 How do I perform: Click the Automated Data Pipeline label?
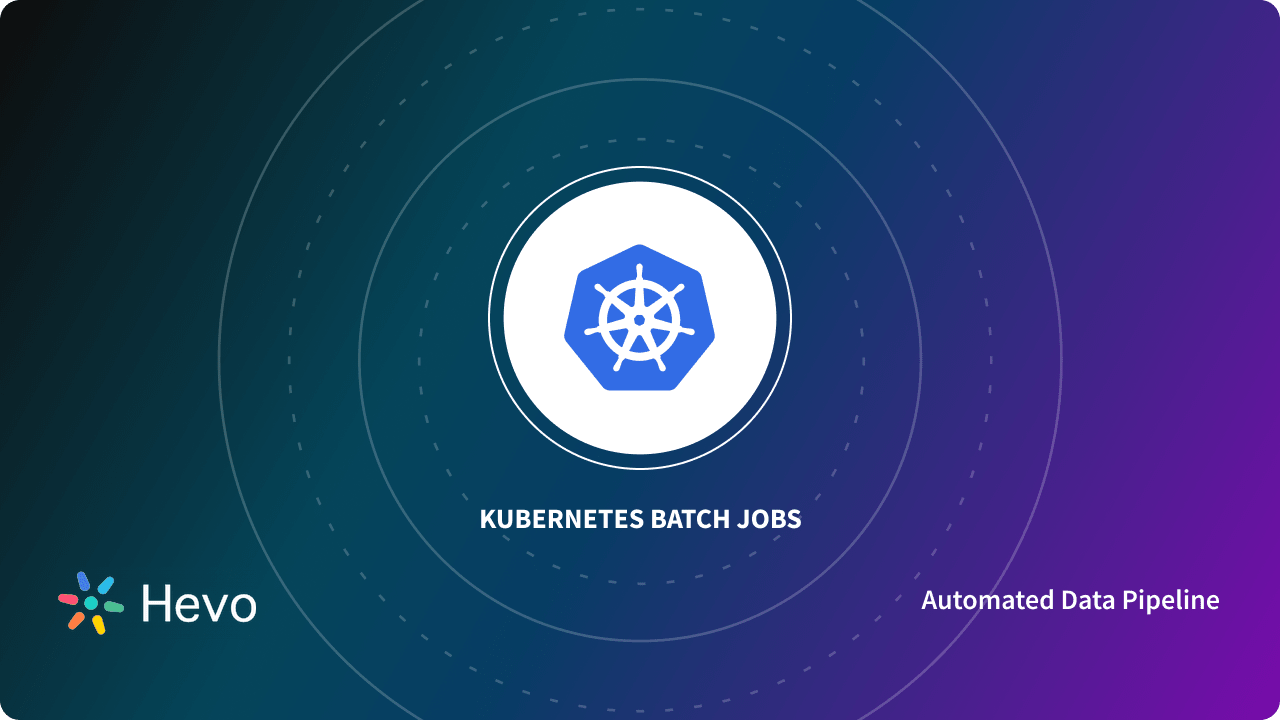pos(1071,601)
